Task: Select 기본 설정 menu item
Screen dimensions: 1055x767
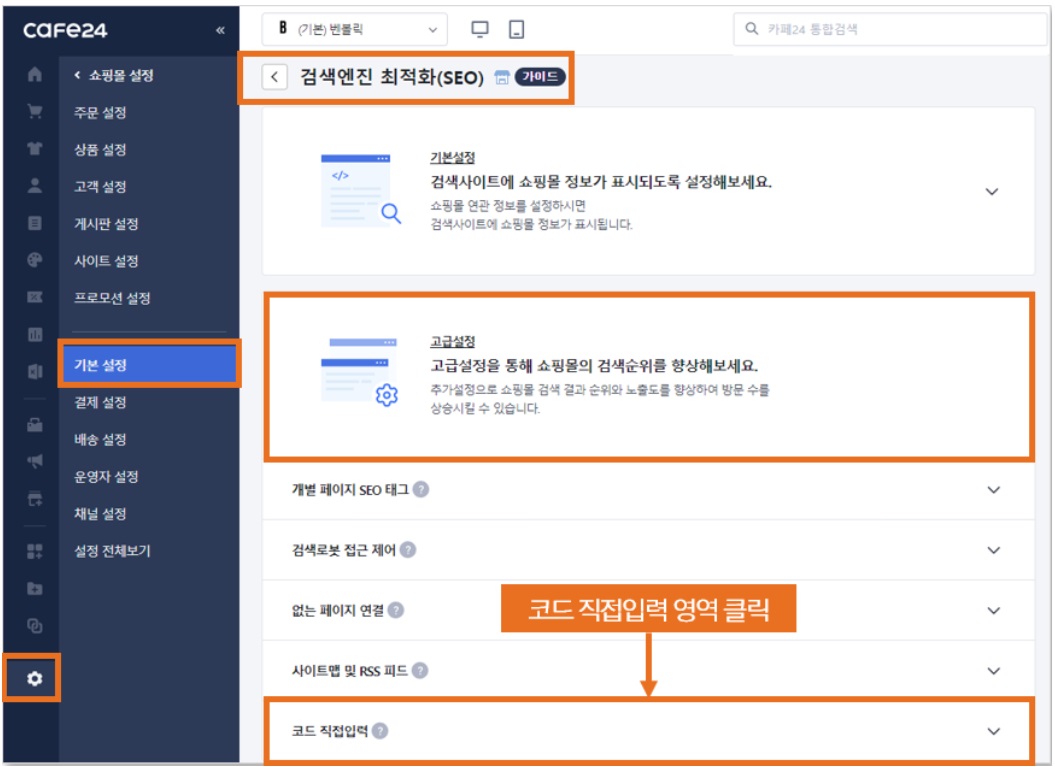Action: (149, 365)
